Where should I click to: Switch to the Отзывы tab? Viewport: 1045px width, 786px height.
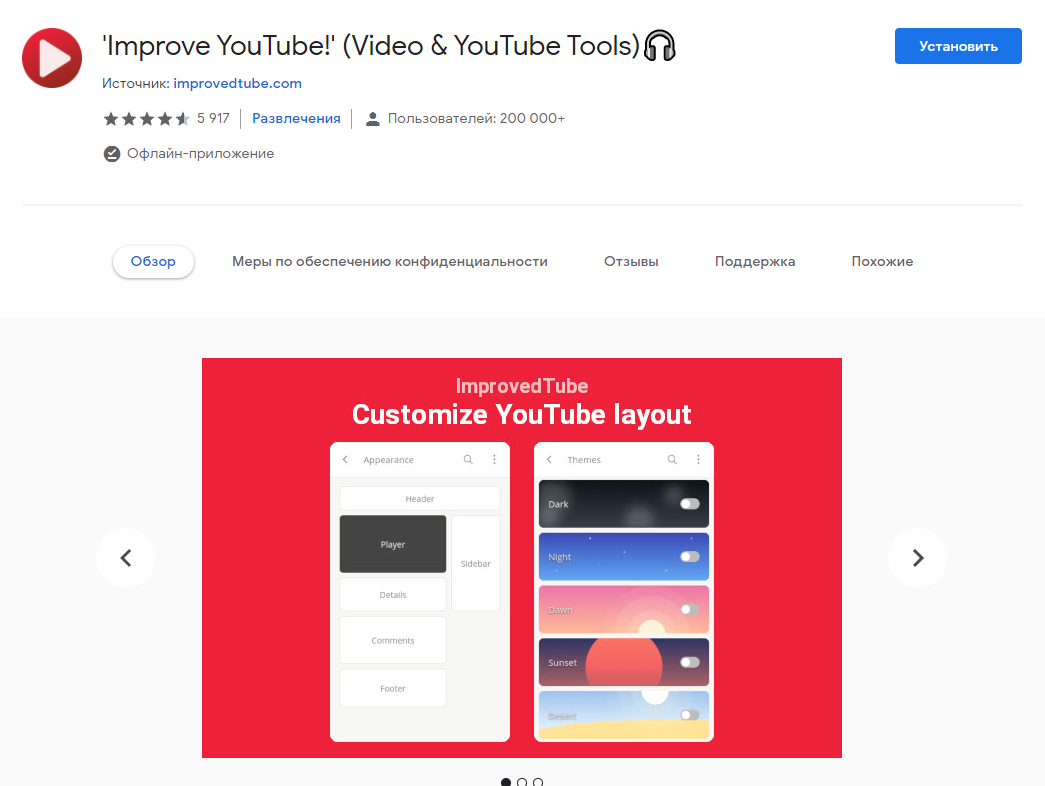click(631, 261)
